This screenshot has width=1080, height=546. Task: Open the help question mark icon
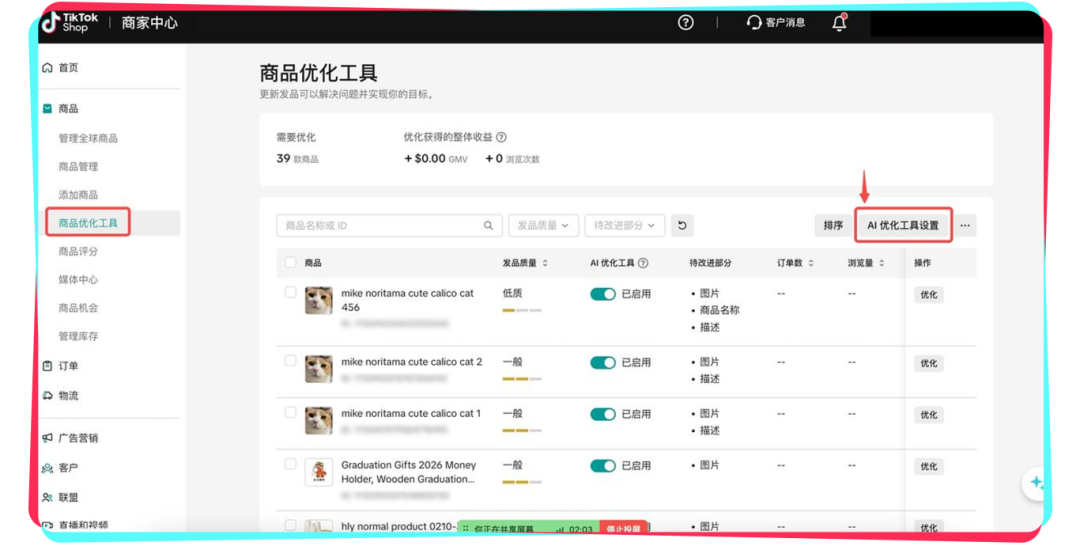685,22
